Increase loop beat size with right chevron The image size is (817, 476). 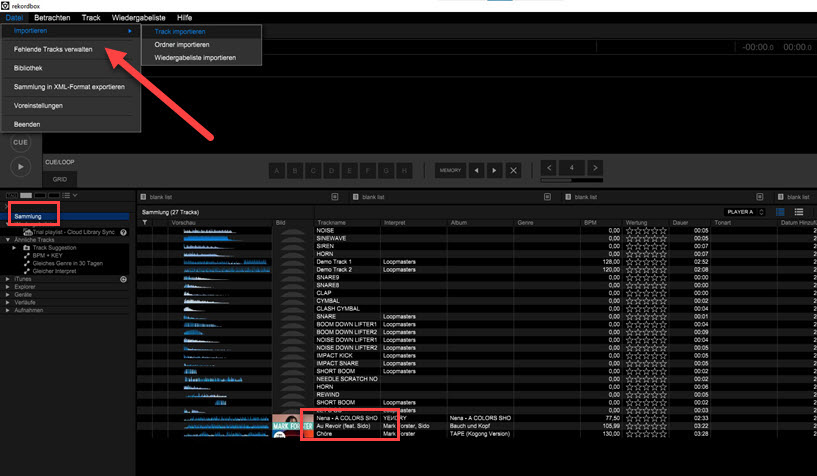[595, 168]
